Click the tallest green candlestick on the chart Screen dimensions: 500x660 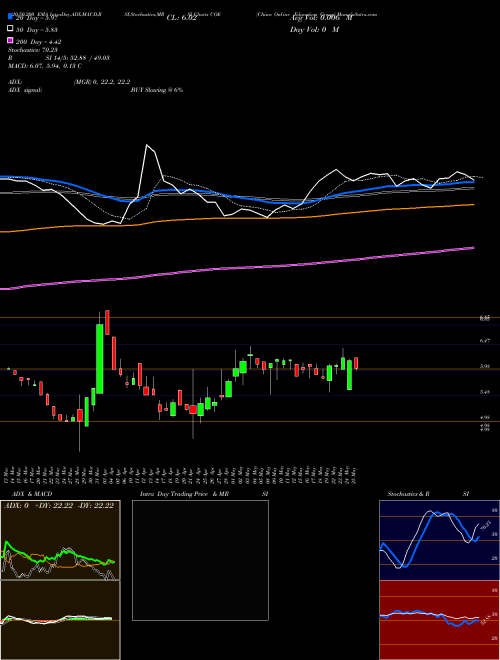coord(100,359)
